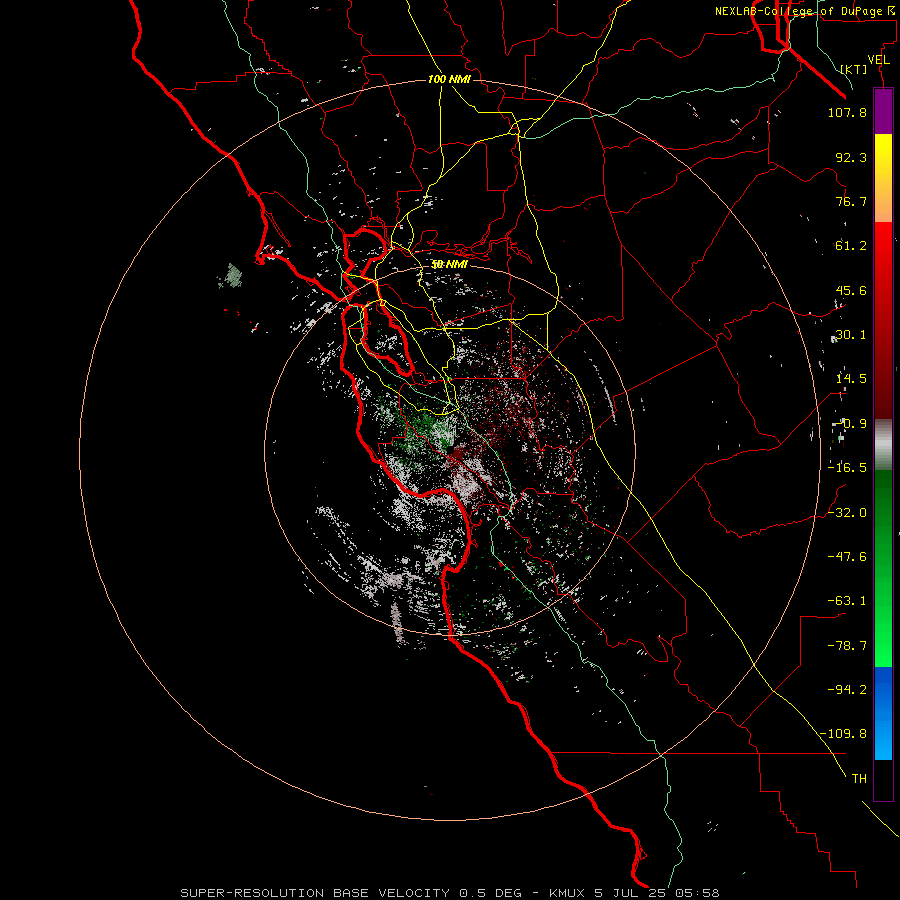Click the Super-Resolution Base Velocity caption

(x=449, y=893)
